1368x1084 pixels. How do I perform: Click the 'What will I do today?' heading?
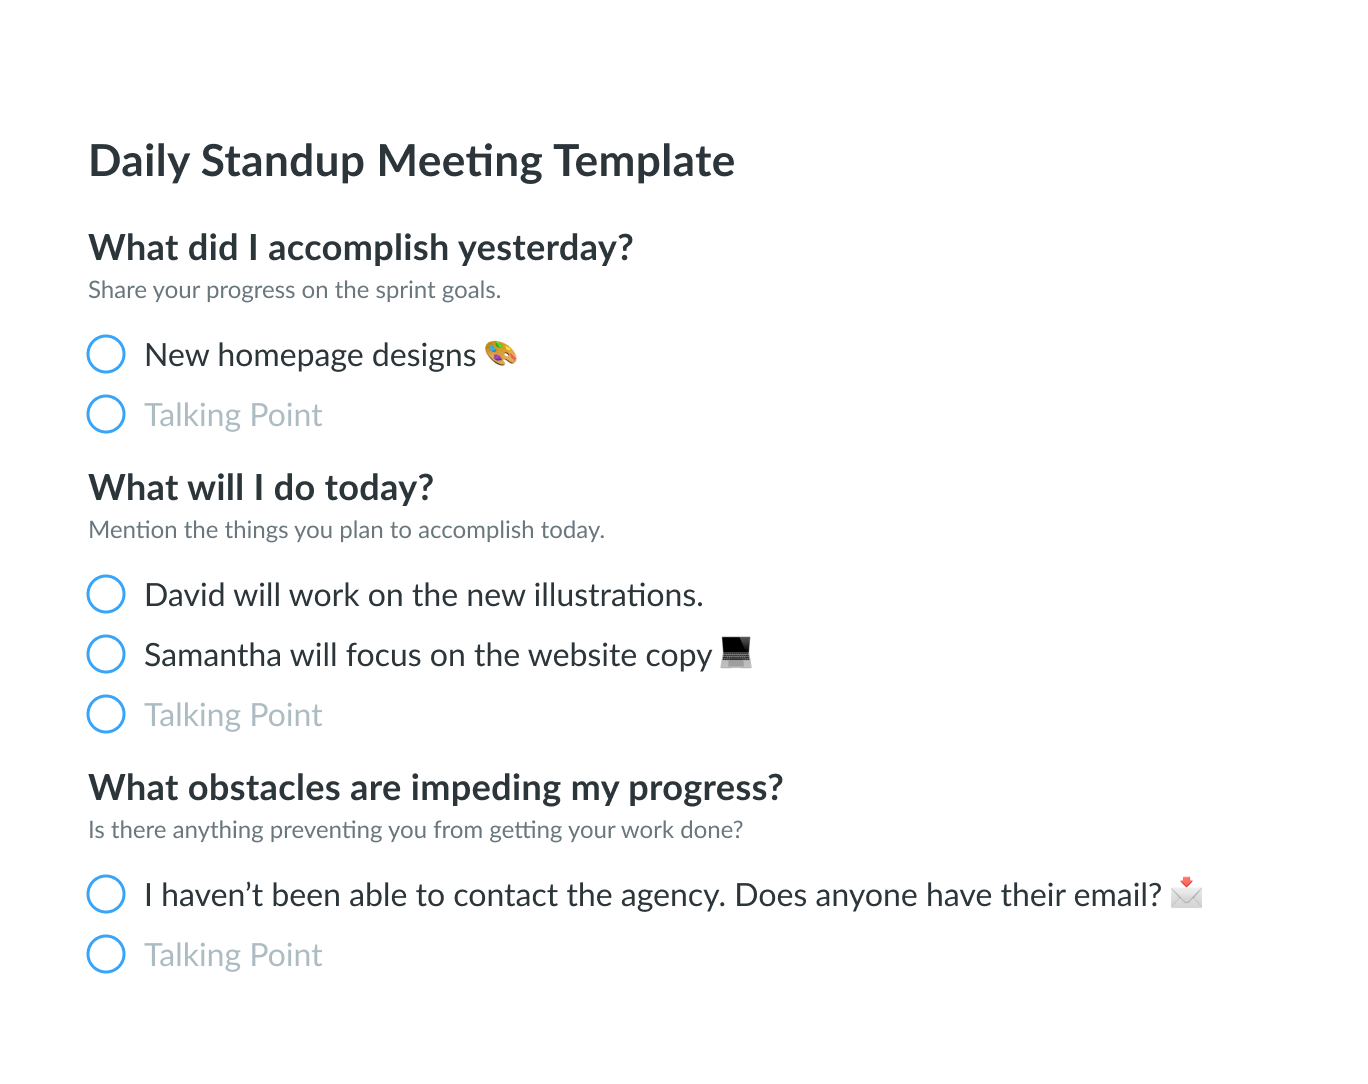(261, 488)
